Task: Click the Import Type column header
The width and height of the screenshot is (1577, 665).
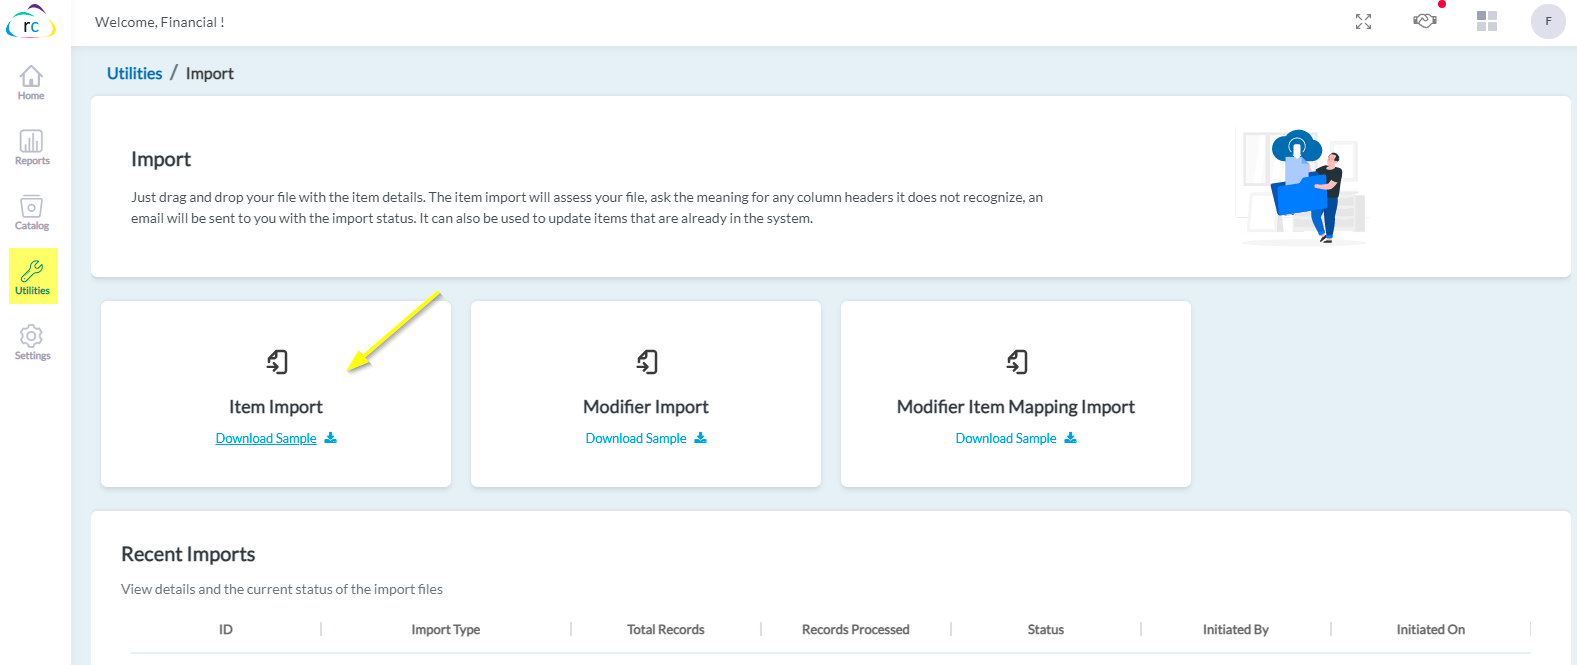Action: click(445, 630)
